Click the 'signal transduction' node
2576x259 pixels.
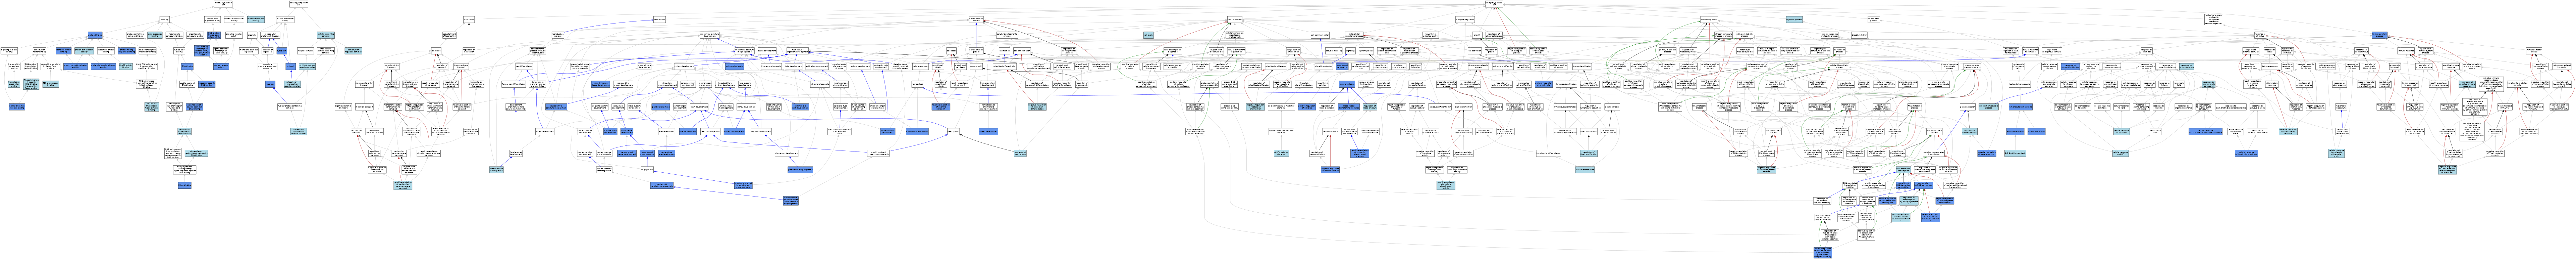pyautogui.click(x=1324, y=66)
